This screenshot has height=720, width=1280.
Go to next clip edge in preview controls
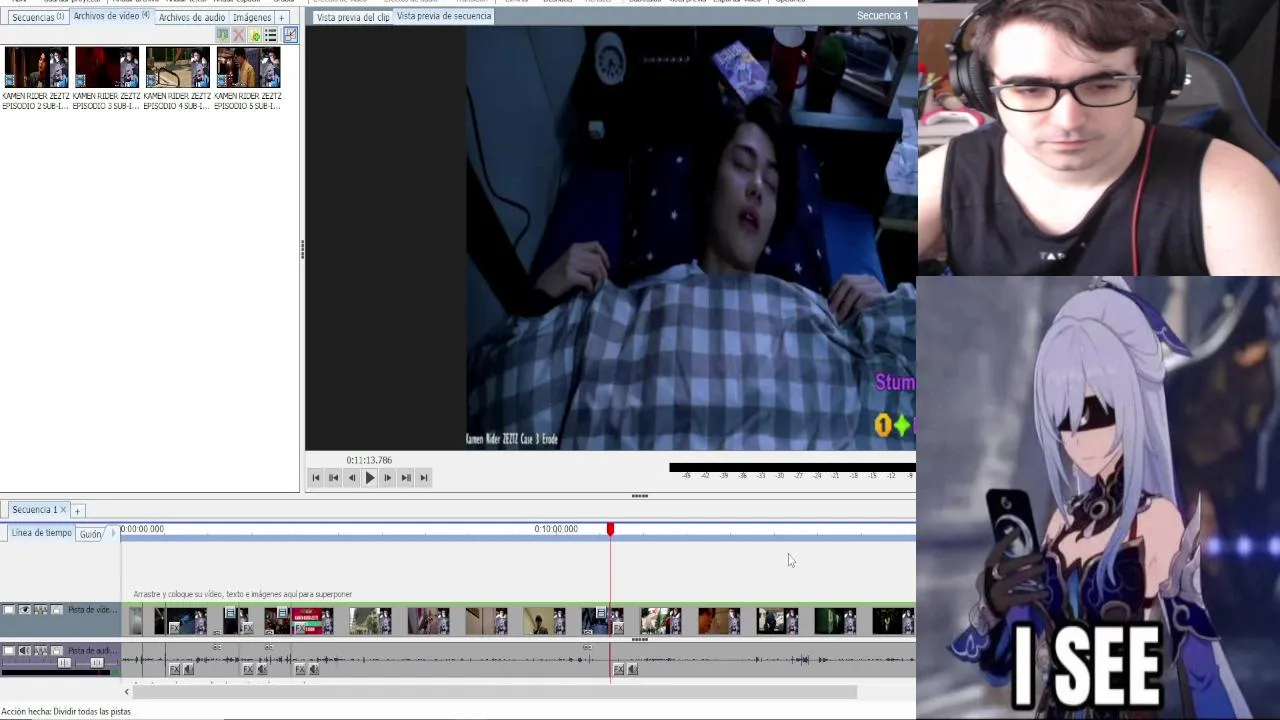coord(406,478)
